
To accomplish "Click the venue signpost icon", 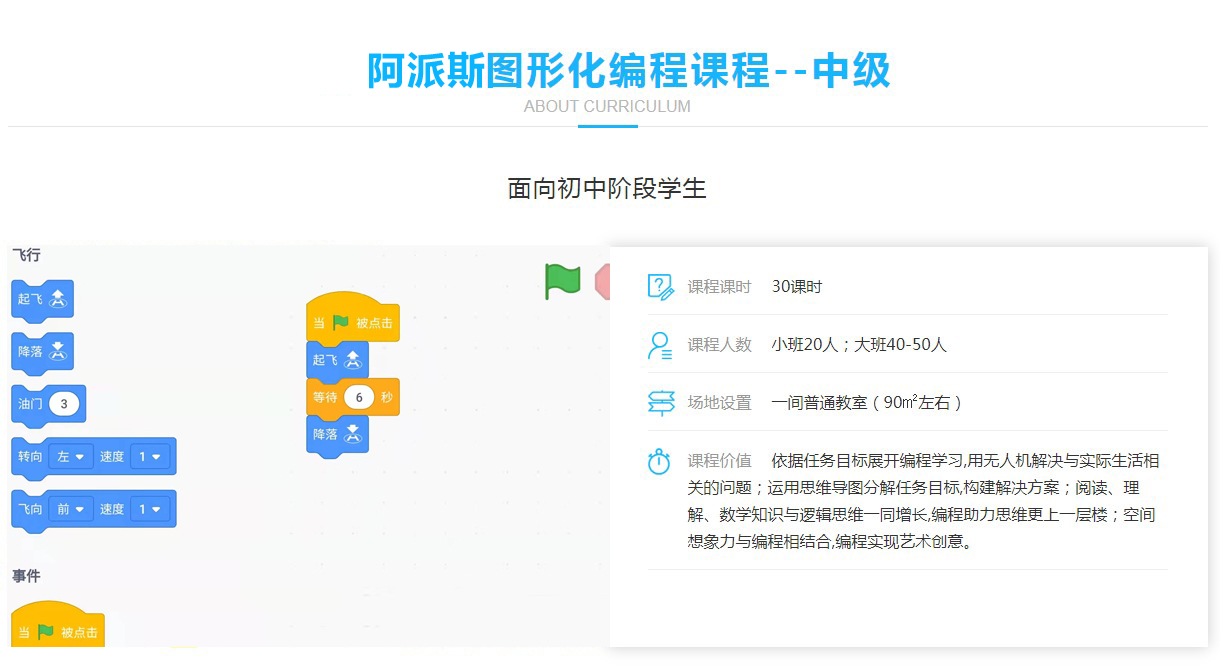I will point(660,403).
